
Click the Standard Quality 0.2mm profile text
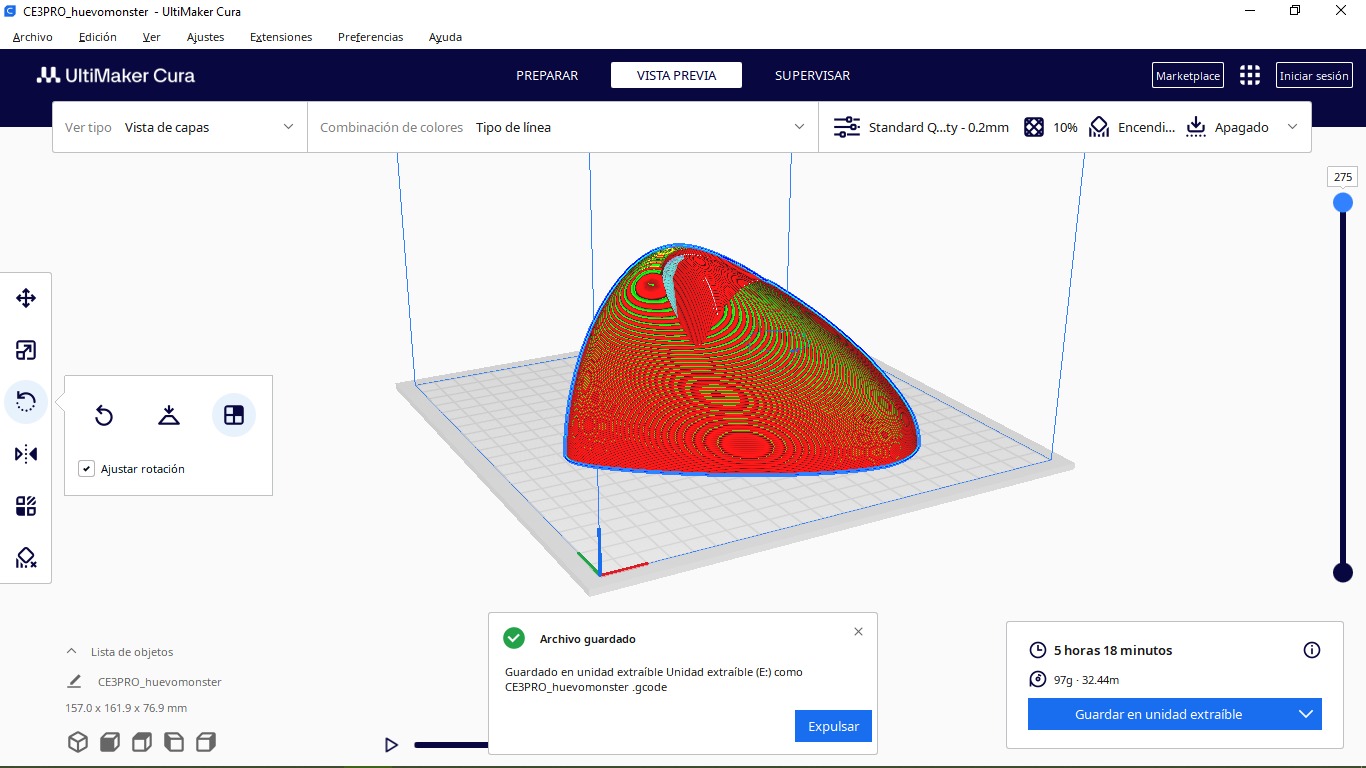(939, 127)
